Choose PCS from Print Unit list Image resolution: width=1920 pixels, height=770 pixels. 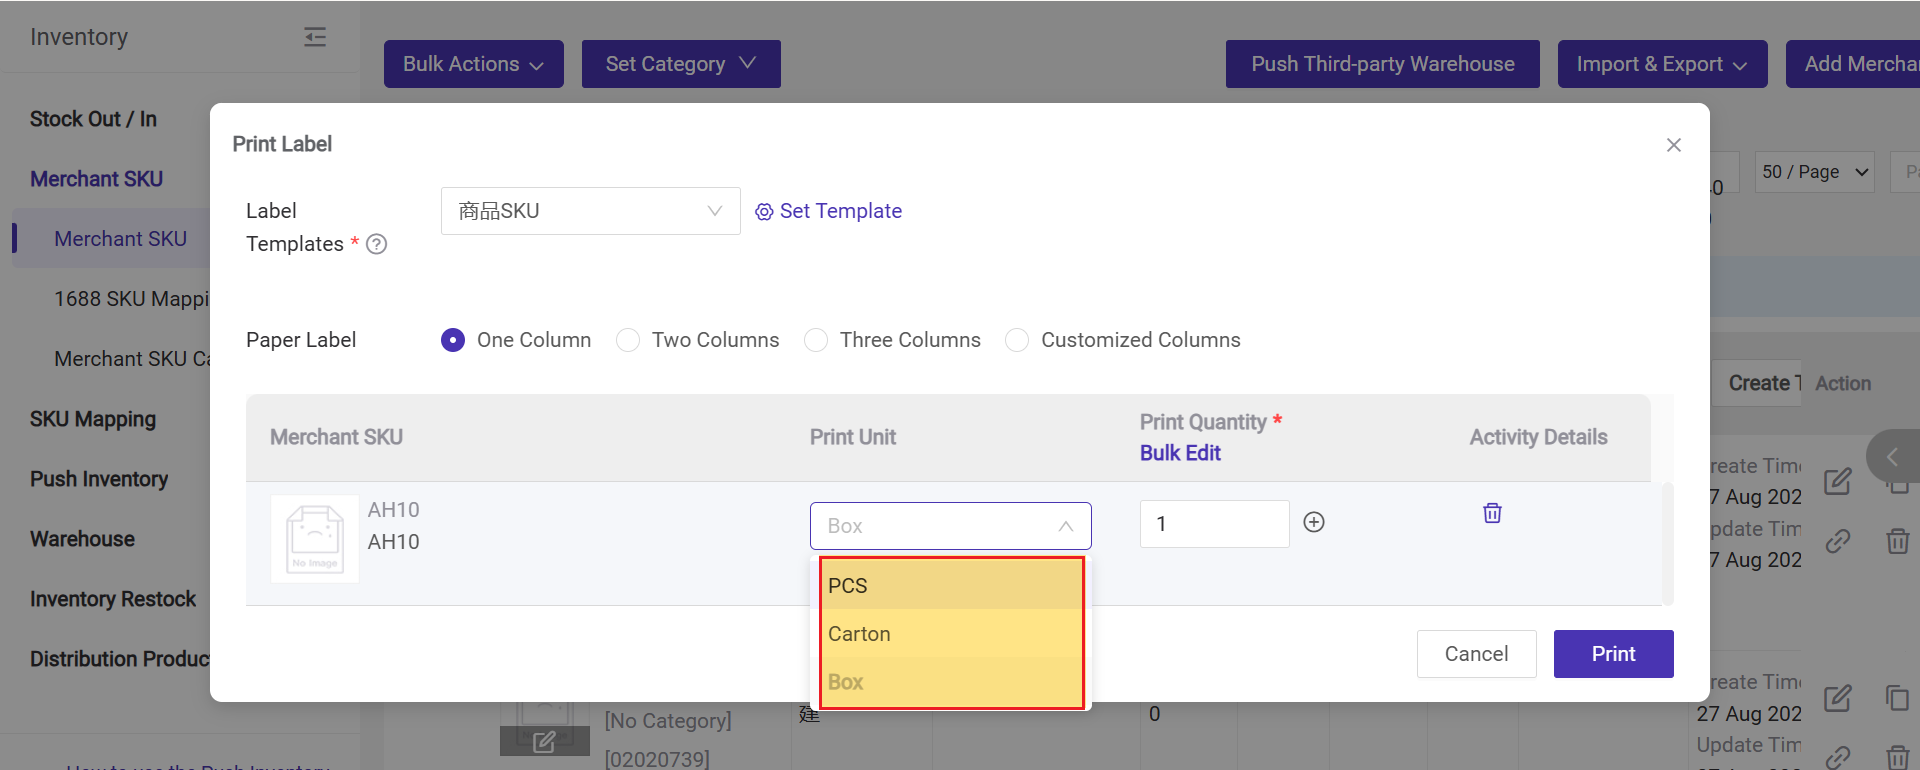point(951,586)
